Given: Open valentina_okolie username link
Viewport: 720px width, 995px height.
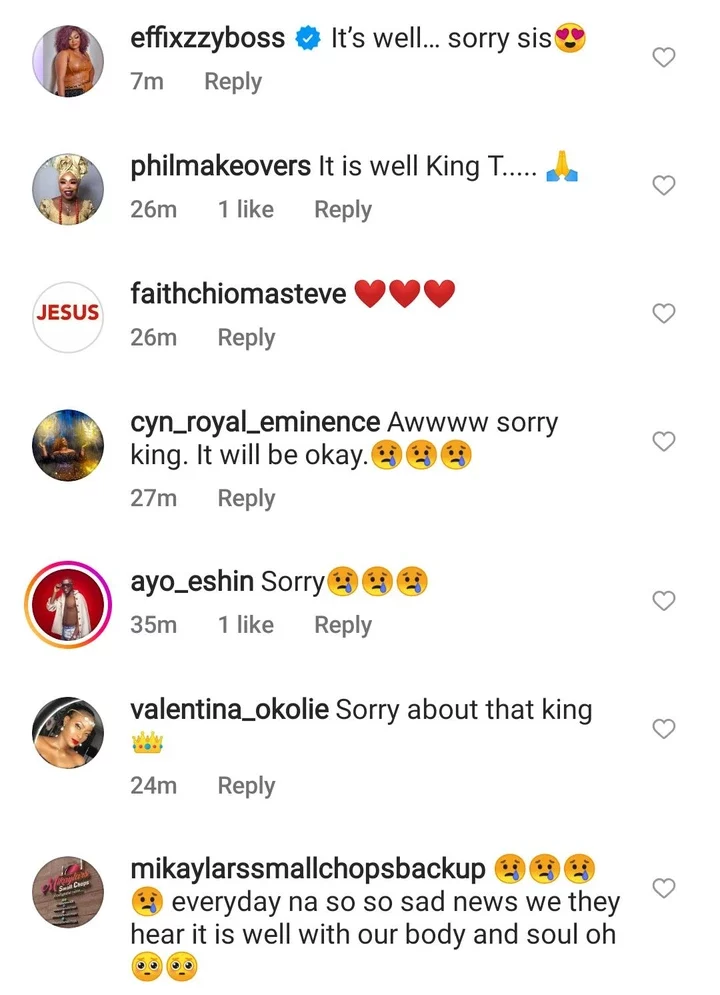Looking at the screenshot, I should (x=229, y=710).
